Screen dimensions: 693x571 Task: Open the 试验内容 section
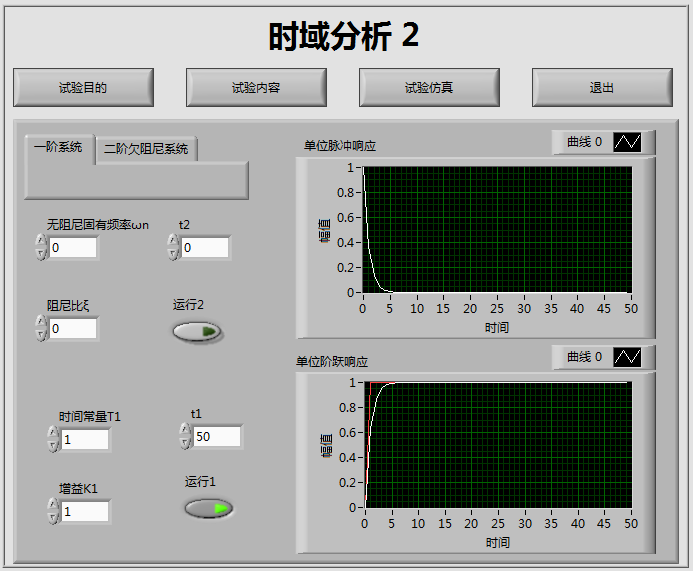click(256, 88)
